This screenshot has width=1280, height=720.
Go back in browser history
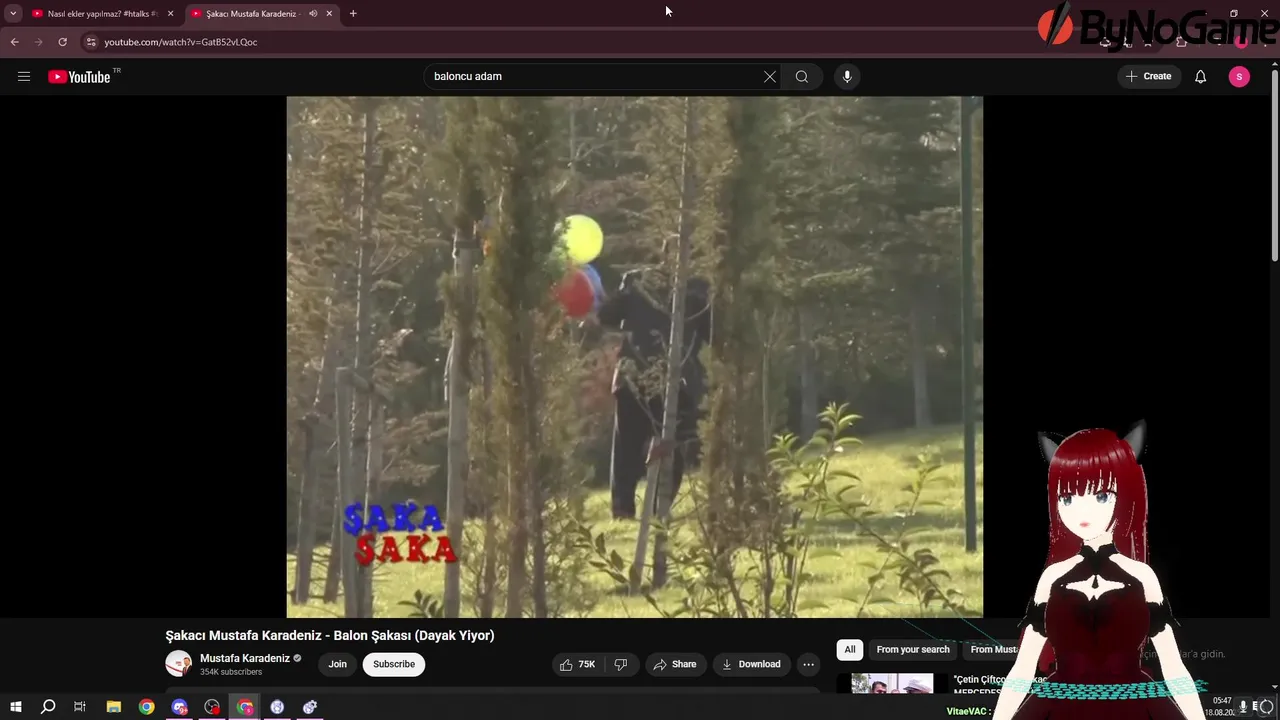coord(14,42)
